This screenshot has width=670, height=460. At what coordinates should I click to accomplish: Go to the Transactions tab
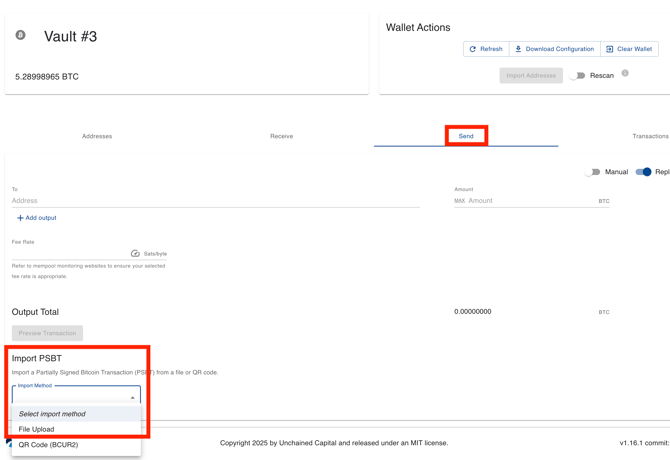(x=650, y=136)
